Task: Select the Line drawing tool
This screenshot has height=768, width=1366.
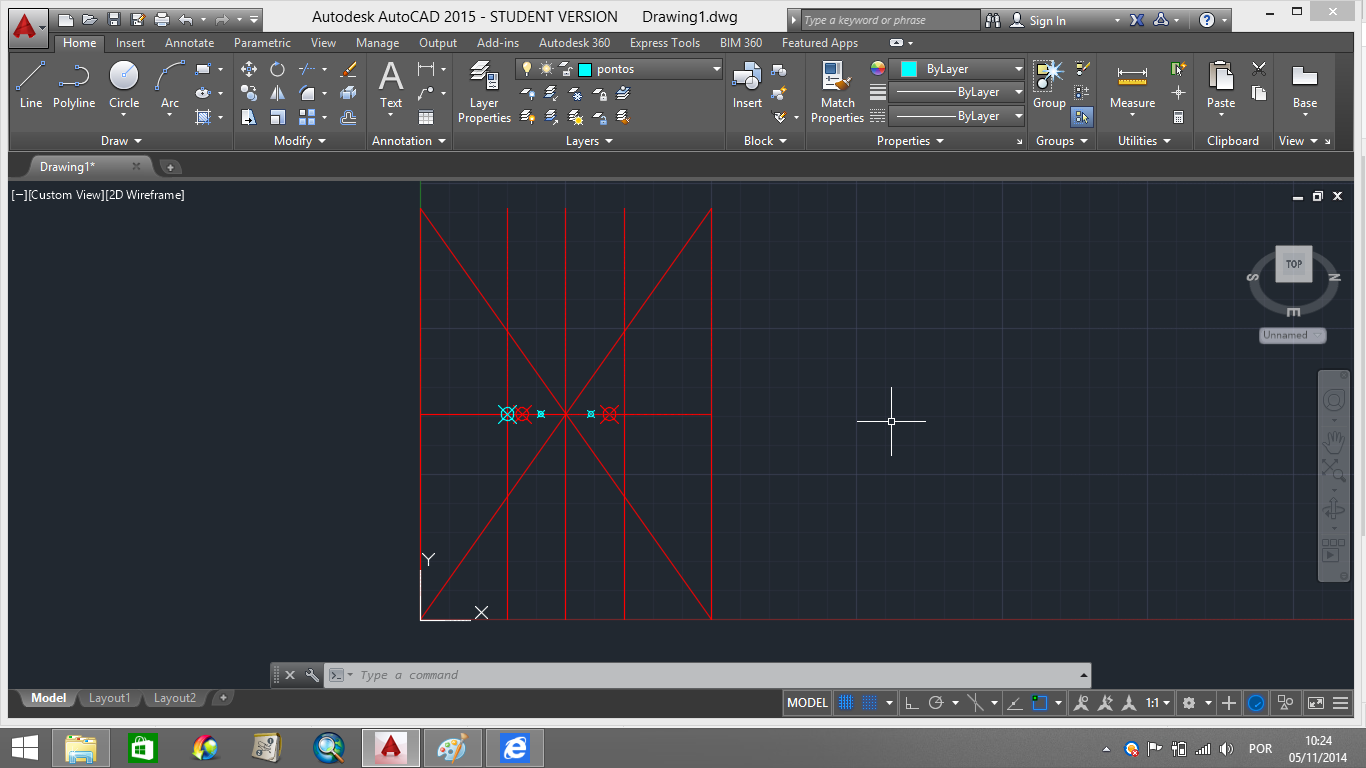Action: pos(31,84)
